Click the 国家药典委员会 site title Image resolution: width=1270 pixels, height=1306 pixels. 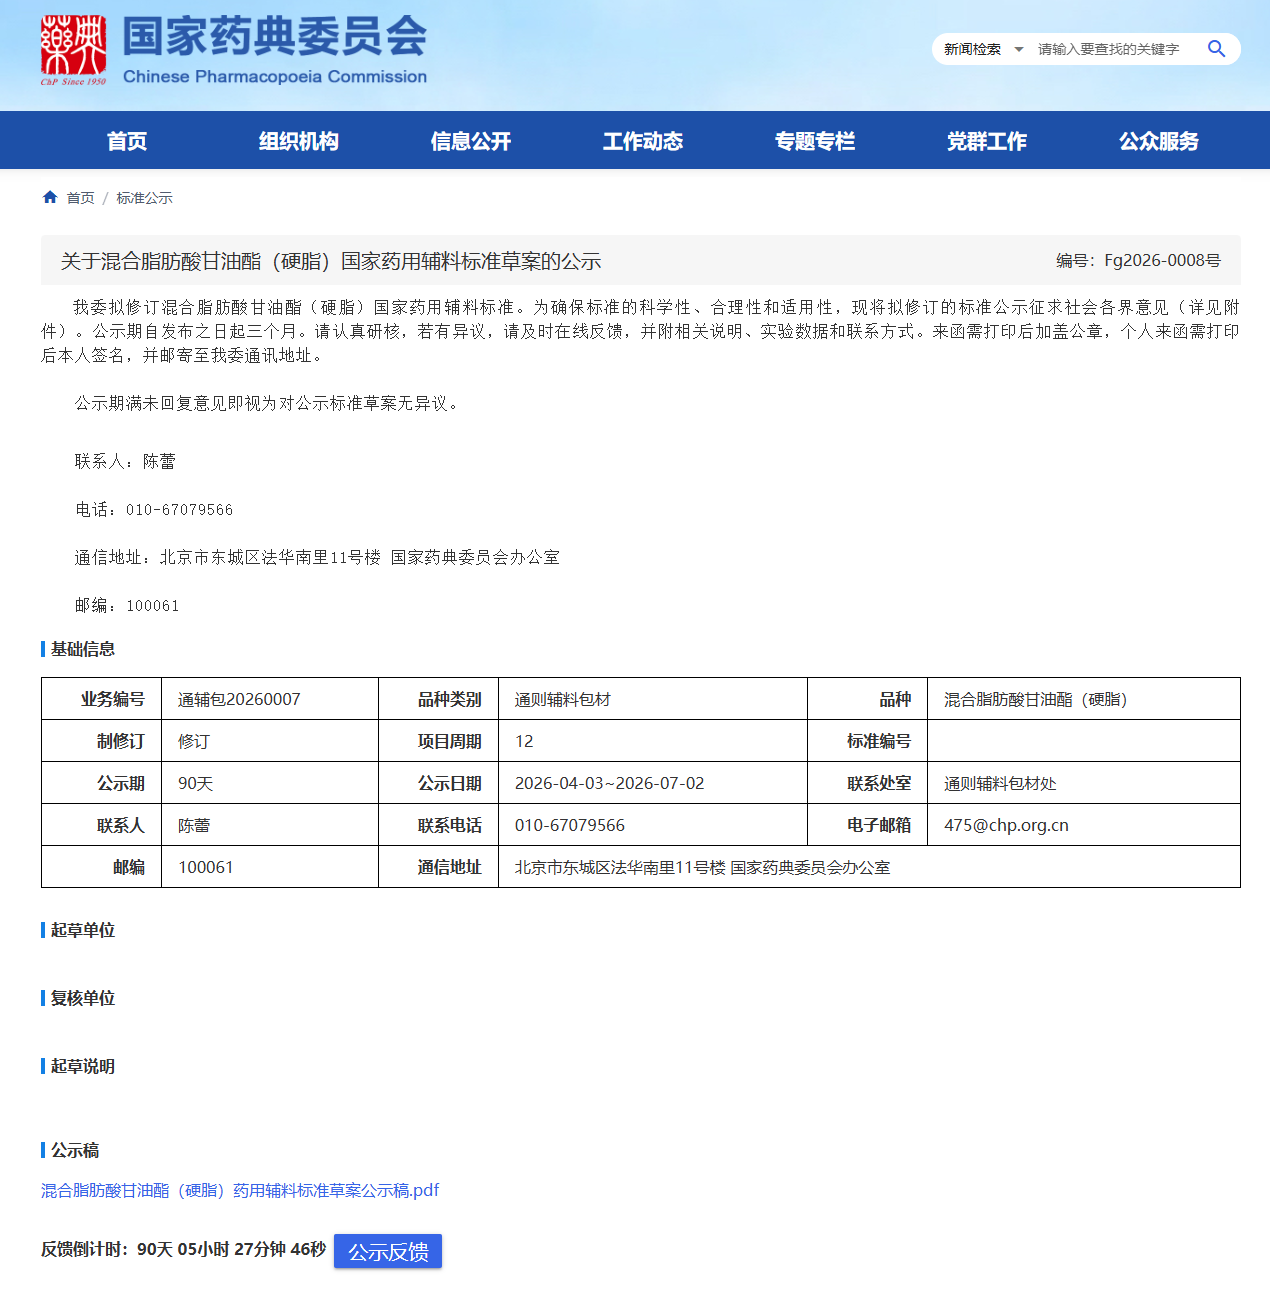coord(275,38)
